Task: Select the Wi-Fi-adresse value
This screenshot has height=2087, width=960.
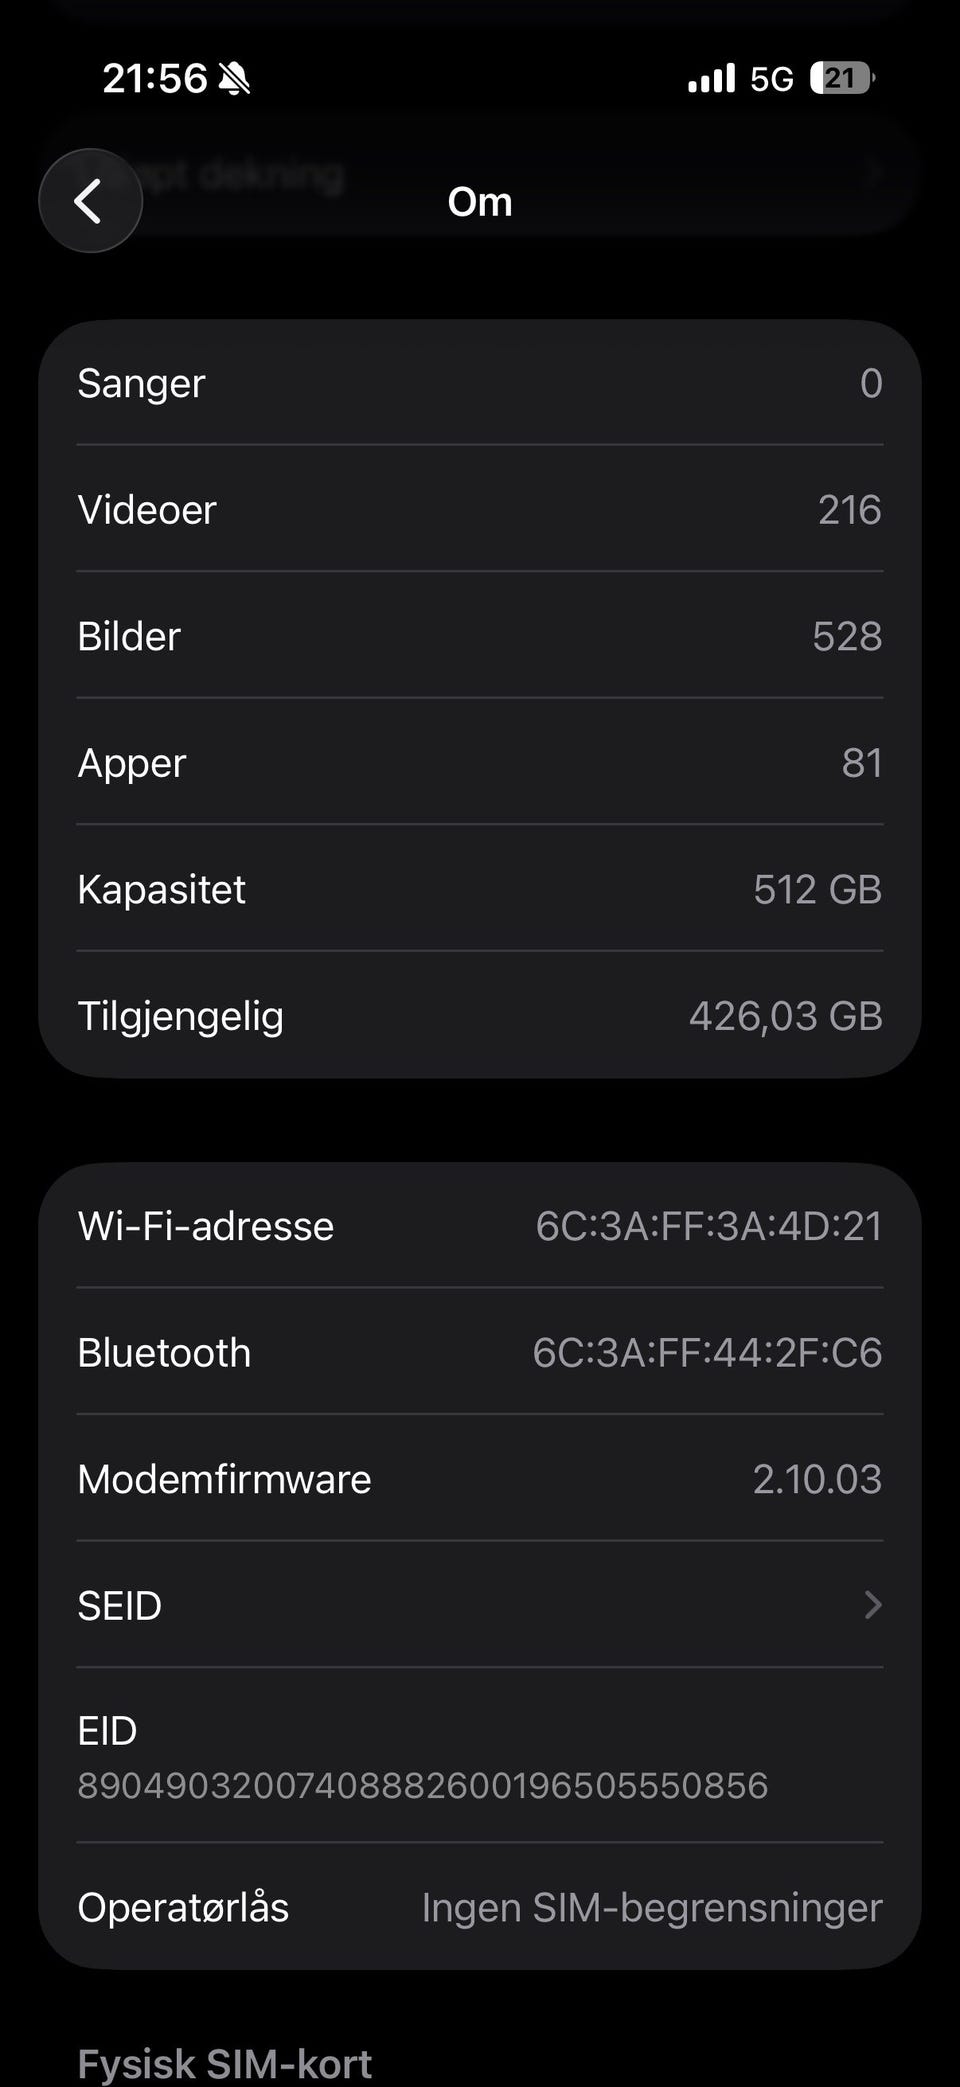Action: coord(708,1226)
